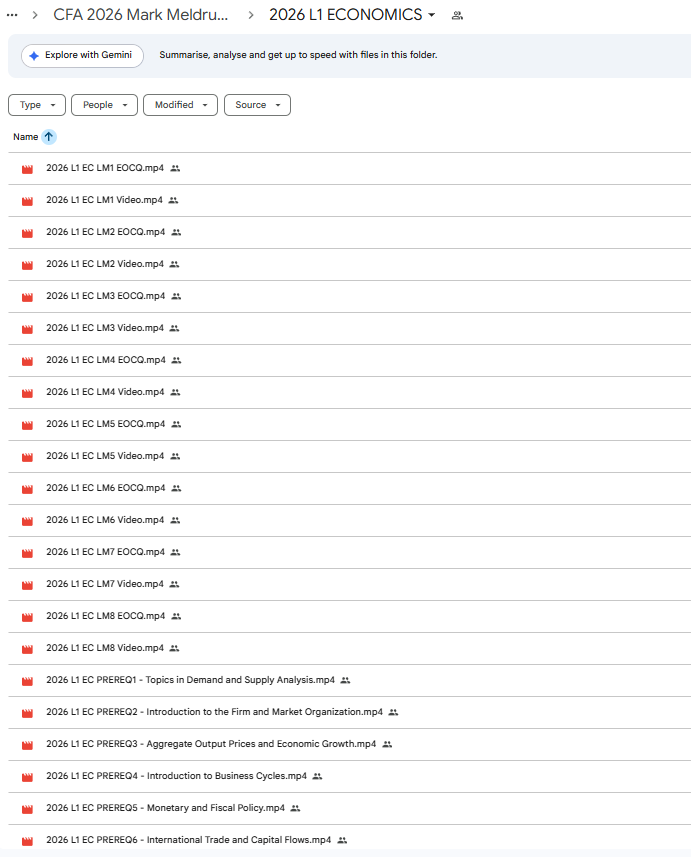Click shared icon beside PREREQ5 Monetary and Fiscal Policy

295,808
